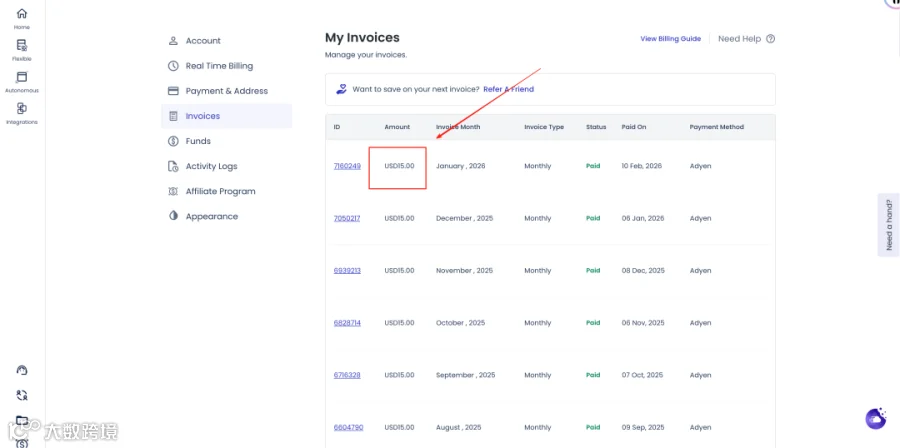Click the question mark help icon
Image resolution: width=900 pixels, height=448 pixels.
tap(770, 39)
